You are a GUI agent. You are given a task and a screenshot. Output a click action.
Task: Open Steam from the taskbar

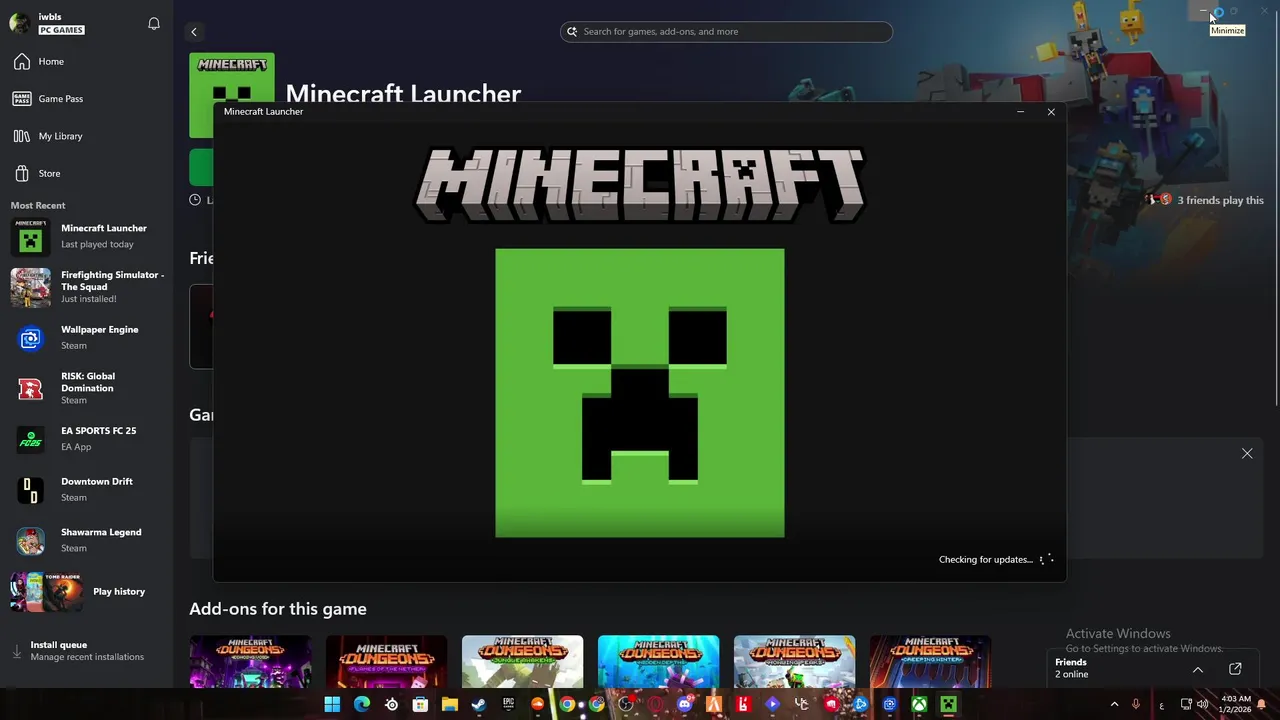coord(479,704)
